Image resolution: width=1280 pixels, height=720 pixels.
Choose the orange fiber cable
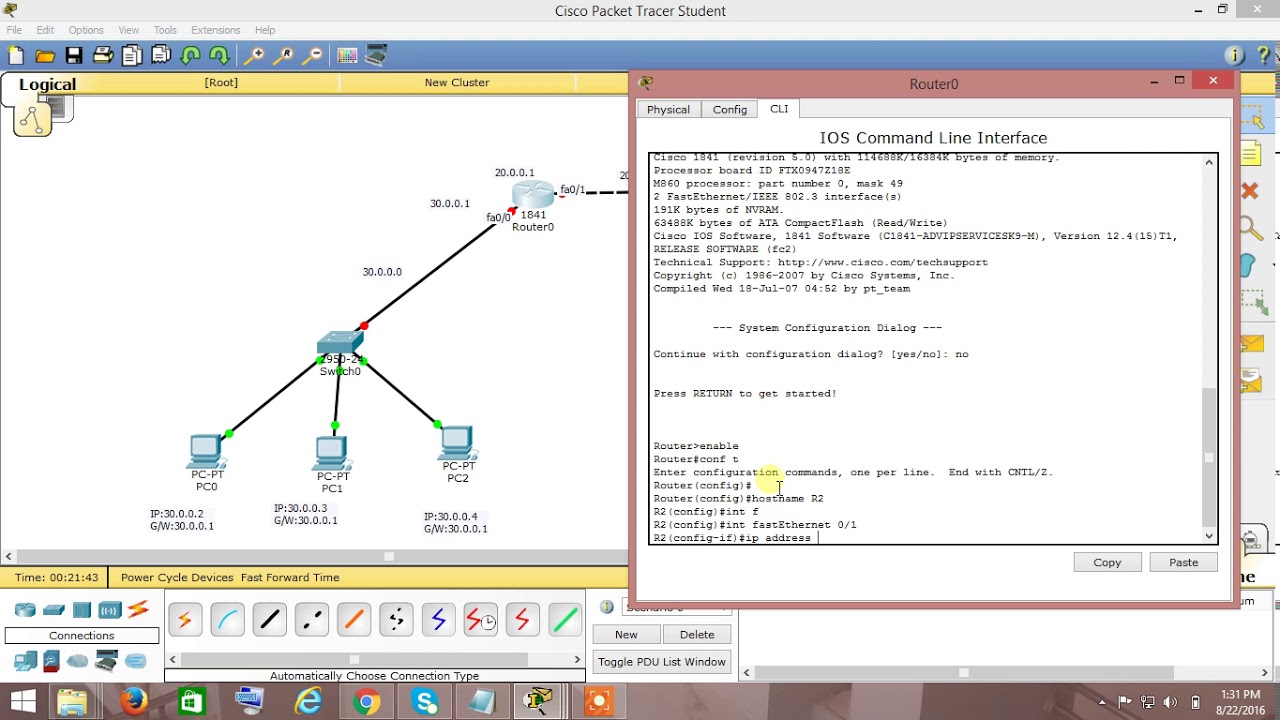[x=353, y=621]
